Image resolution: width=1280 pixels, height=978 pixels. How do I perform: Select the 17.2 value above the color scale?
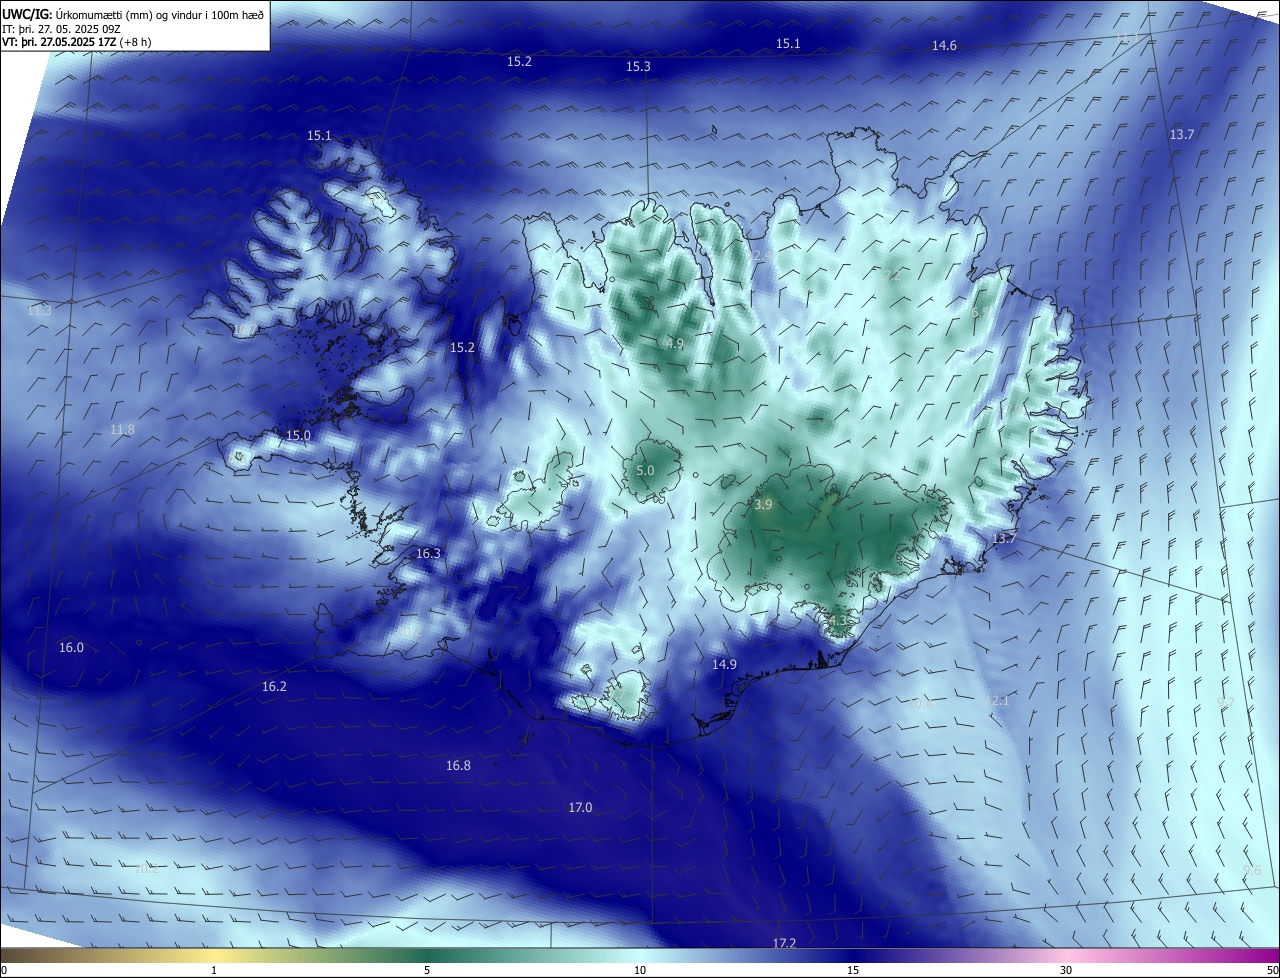tap(784, 943)
